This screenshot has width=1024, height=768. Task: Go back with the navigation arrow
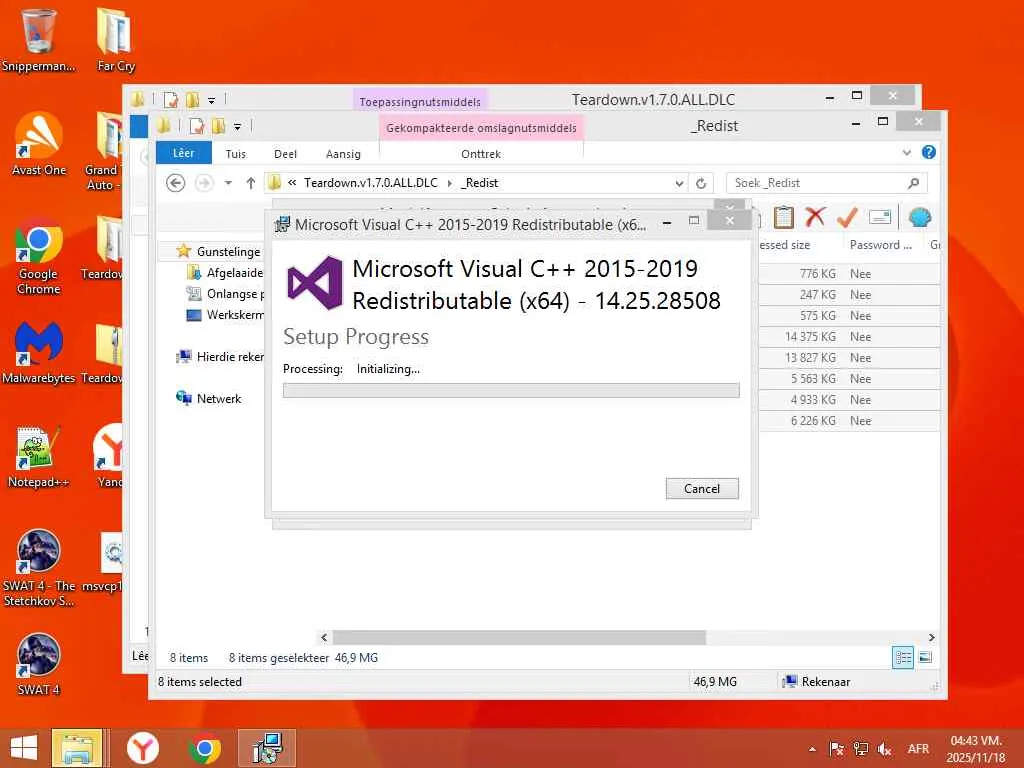175,183
